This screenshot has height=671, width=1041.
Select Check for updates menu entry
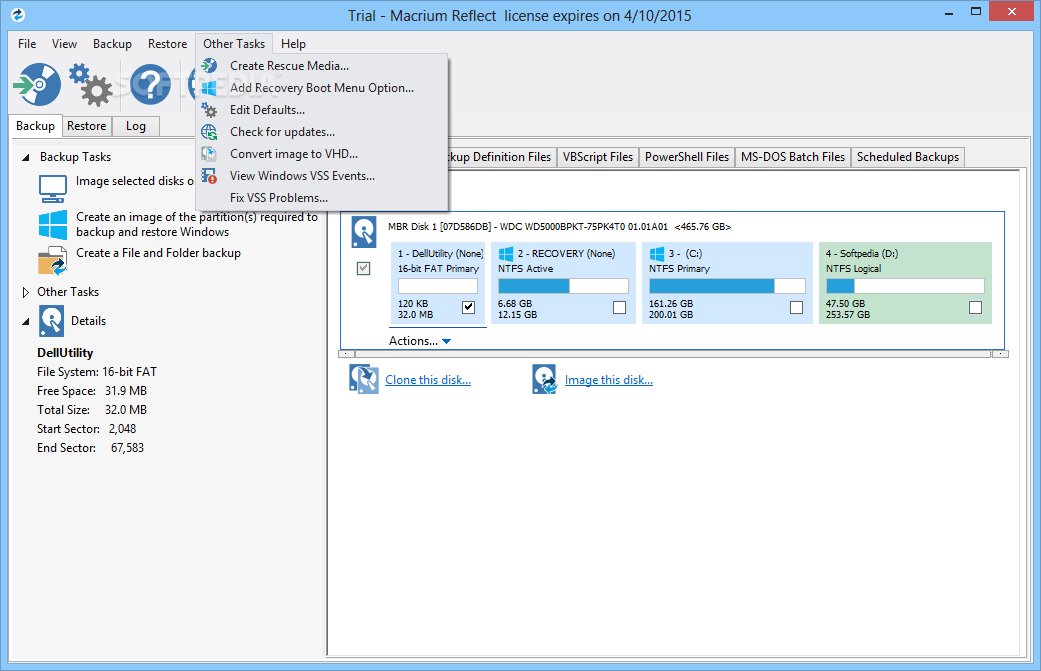322,131
